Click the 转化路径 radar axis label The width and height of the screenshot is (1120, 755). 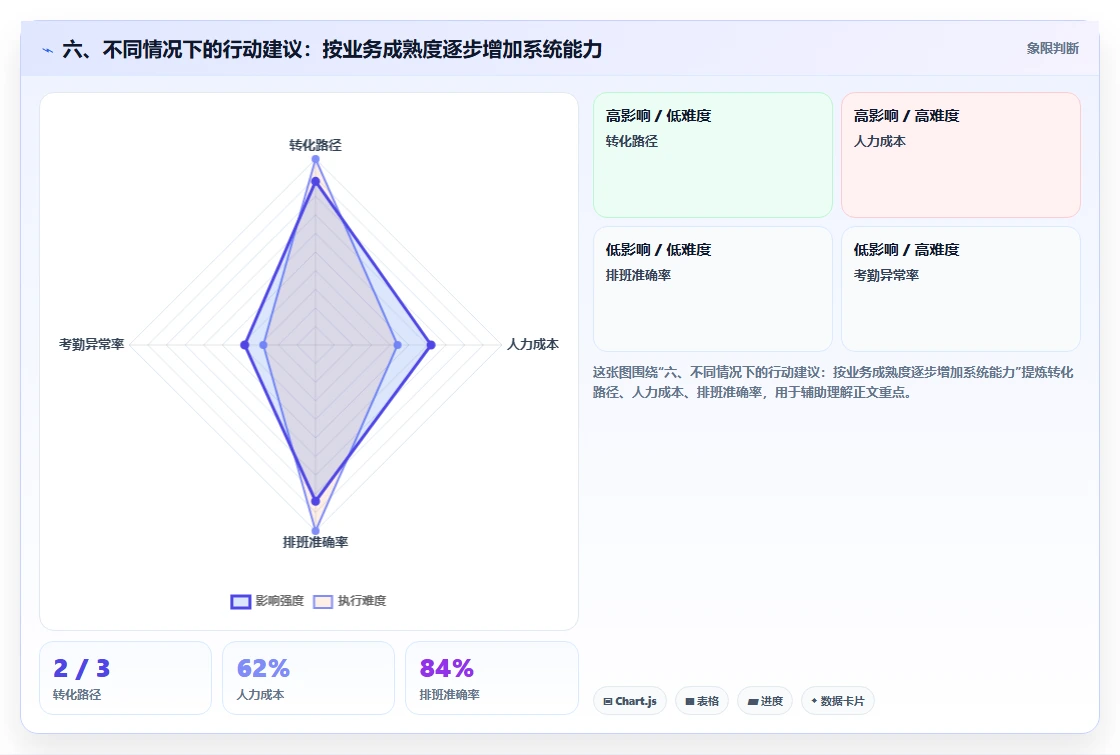tap(315, 145)
